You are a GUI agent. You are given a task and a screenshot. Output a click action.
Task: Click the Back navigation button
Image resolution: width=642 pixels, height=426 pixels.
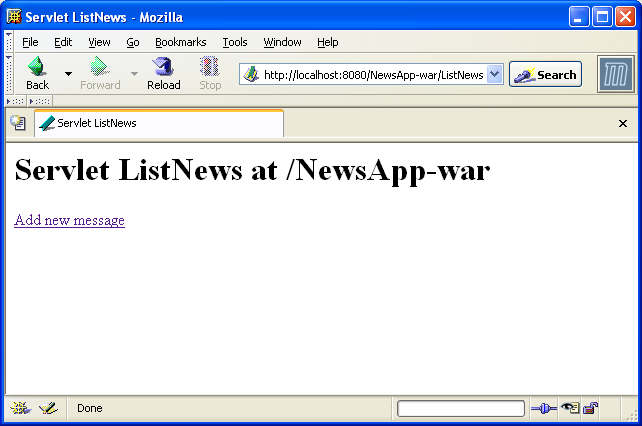click(x=37, y=74)
